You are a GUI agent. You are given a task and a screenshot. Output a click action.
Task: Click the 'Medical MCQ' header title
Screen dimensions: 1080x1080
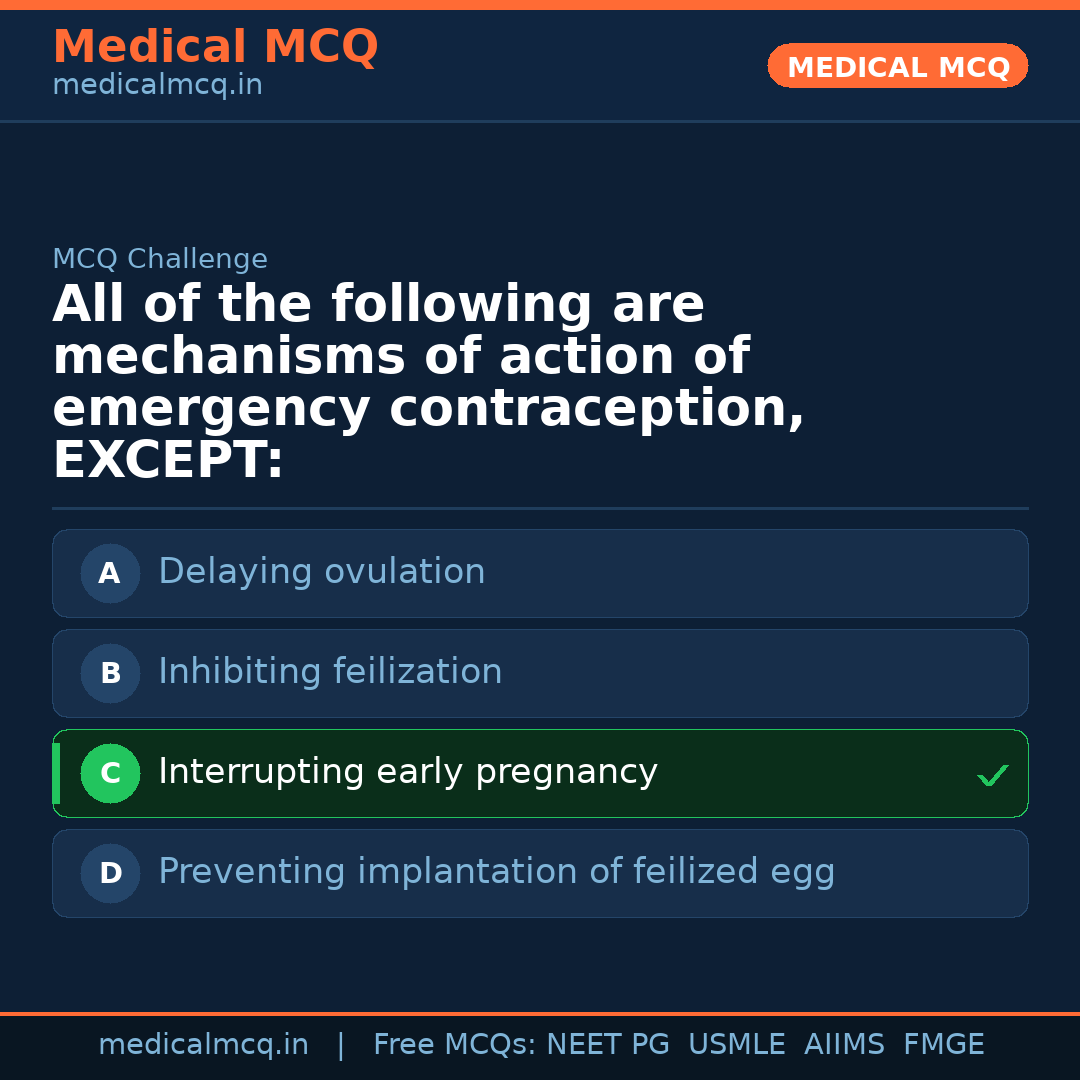[215, 47]
